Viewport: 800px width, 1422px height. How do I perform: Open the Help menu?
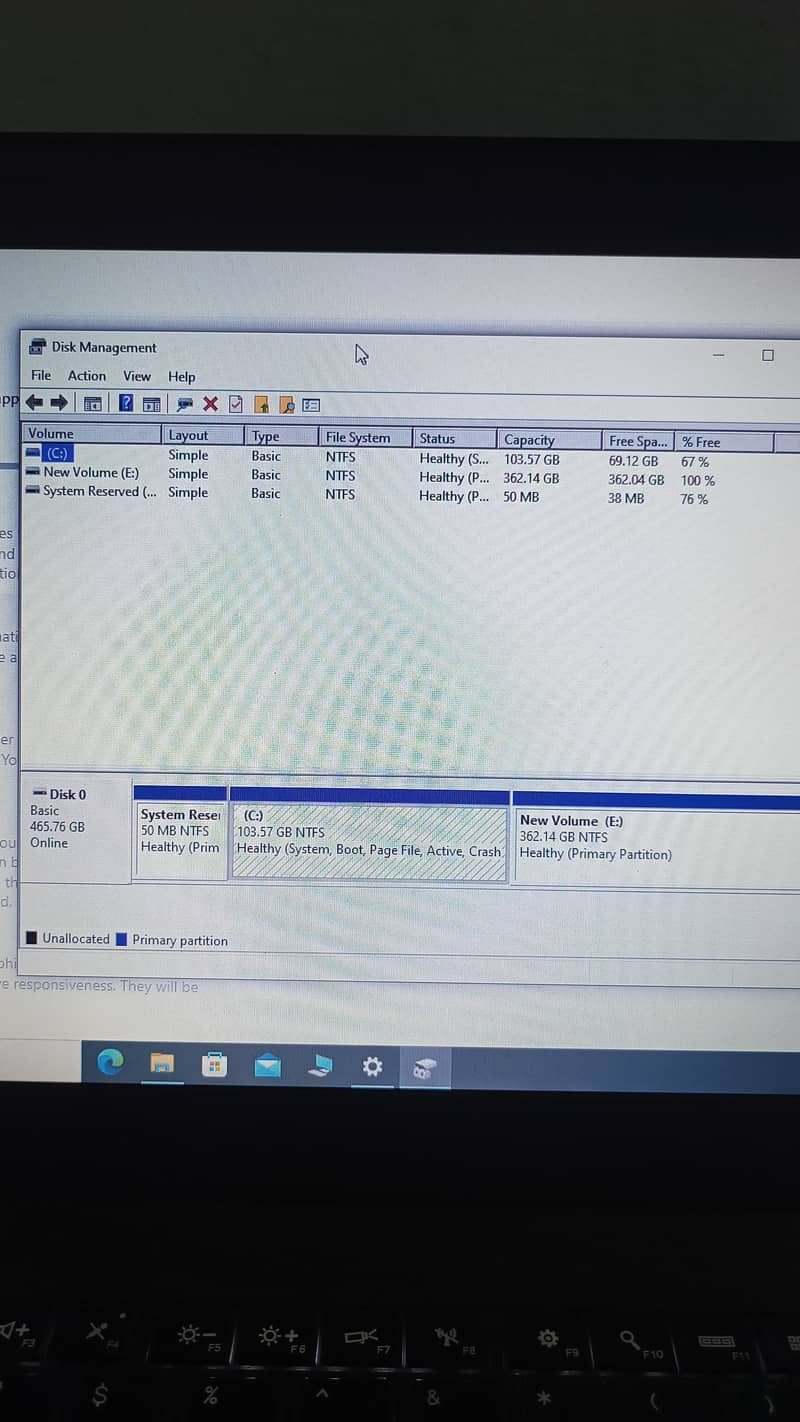pyautogui.click(x=182, y=377)
